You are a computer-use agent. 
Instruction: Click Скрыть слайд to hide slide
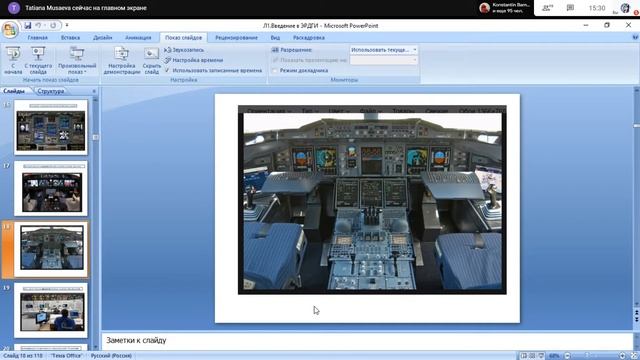coord(151,60)
